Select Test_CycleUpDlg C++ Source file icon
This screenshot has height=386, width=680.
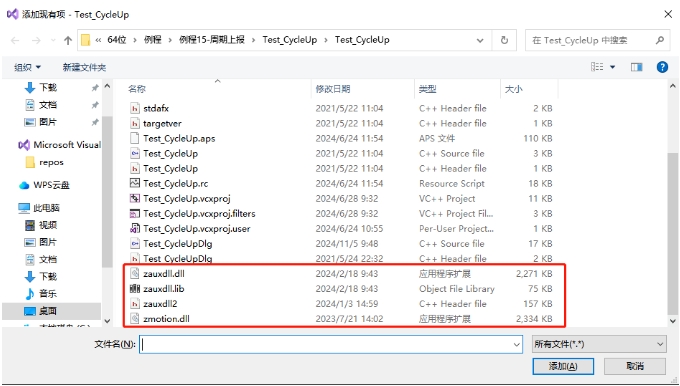pyautogui.click(x=135, y=243)
